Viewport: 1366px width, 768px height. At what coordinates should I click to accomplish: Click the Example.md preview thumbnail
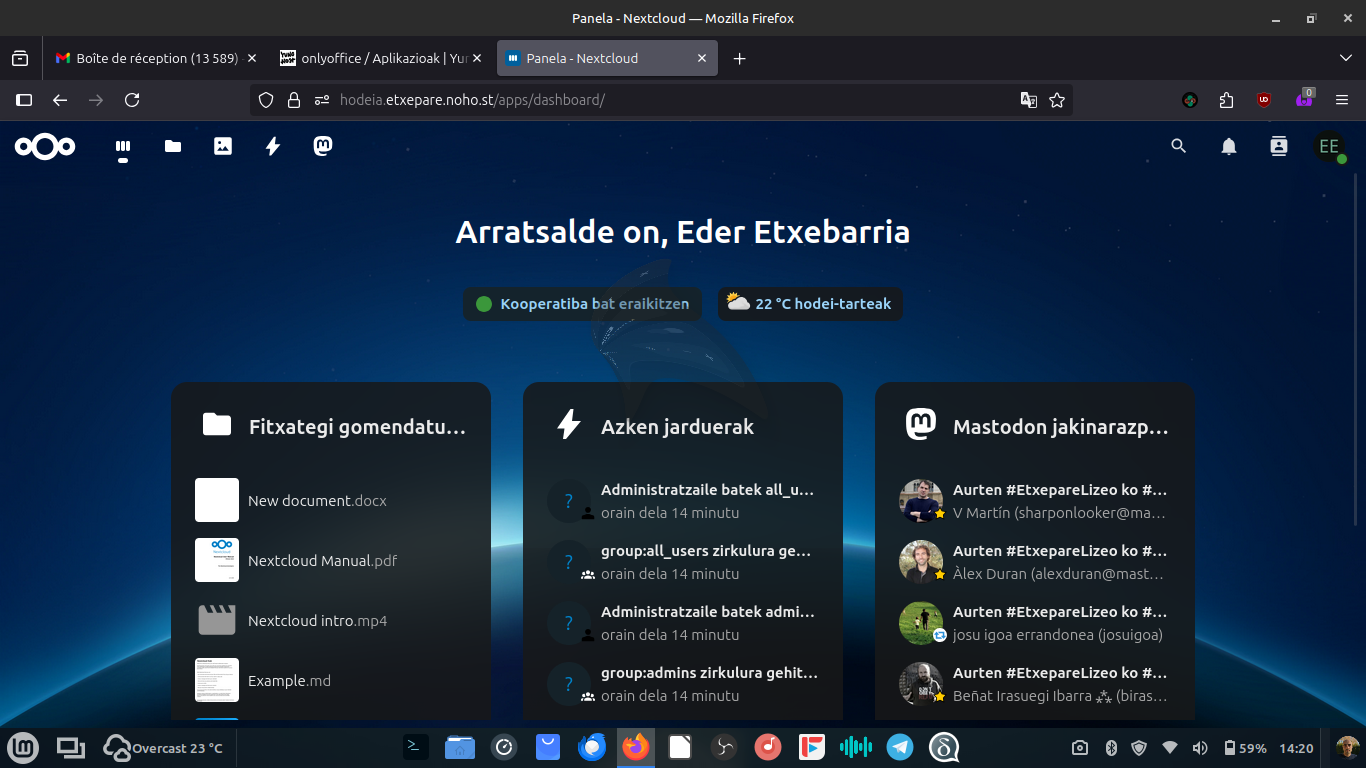tap(217, 680)
